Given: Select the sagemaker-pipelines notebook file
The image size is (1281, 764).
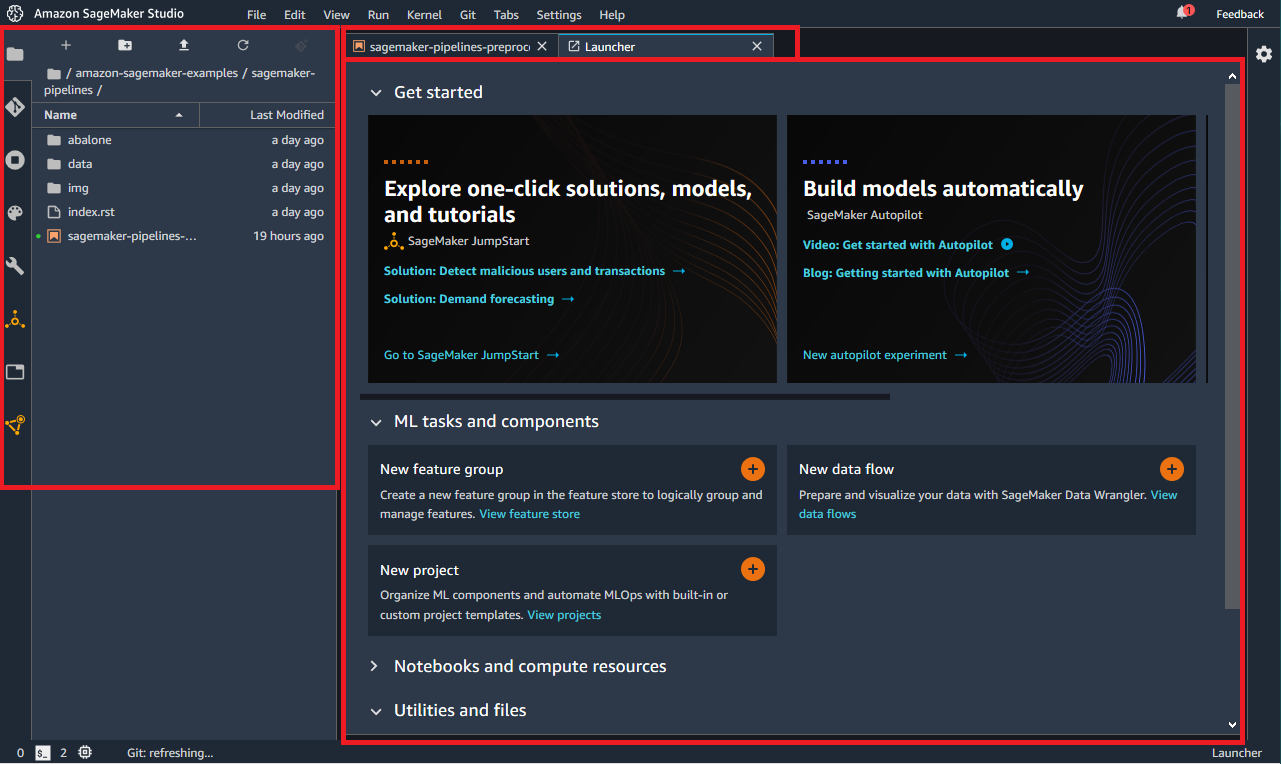Looking at the screenshot, I should 184,236.
